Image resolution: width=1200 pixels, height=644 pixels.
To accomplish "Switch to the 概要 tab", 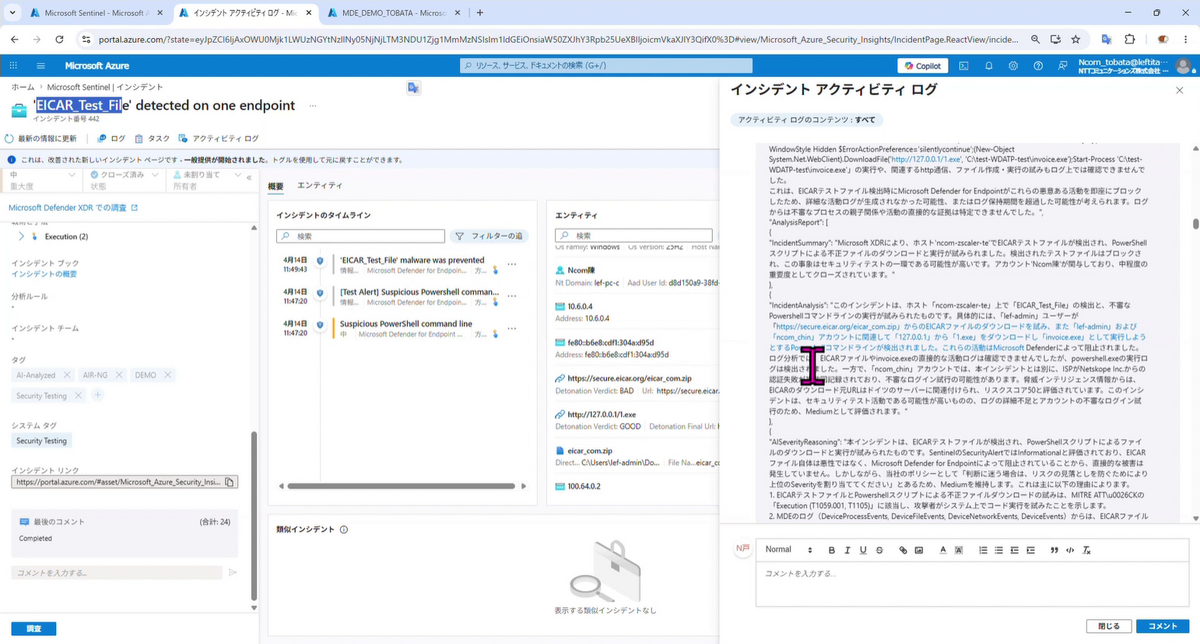I will coord(277,186).
